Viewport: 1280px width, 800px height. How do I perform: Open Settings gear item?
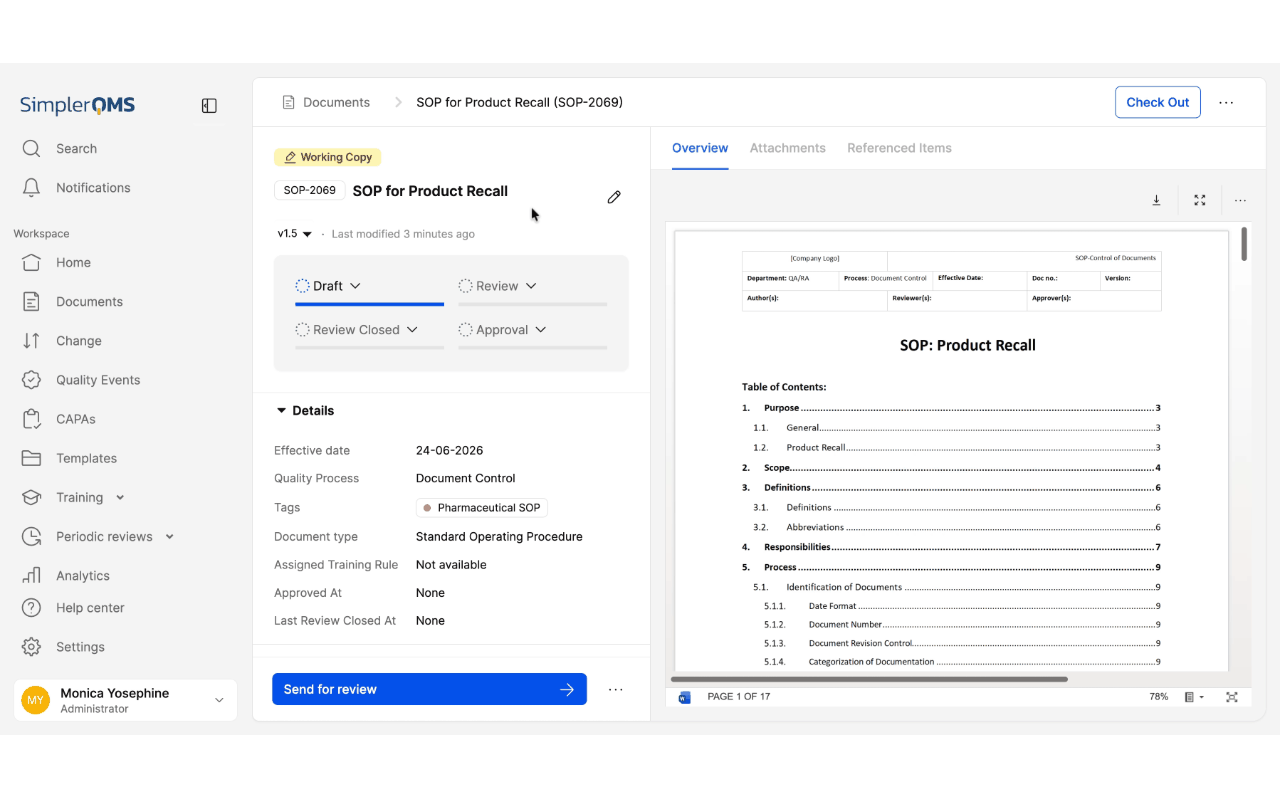[x=63, y=647]
